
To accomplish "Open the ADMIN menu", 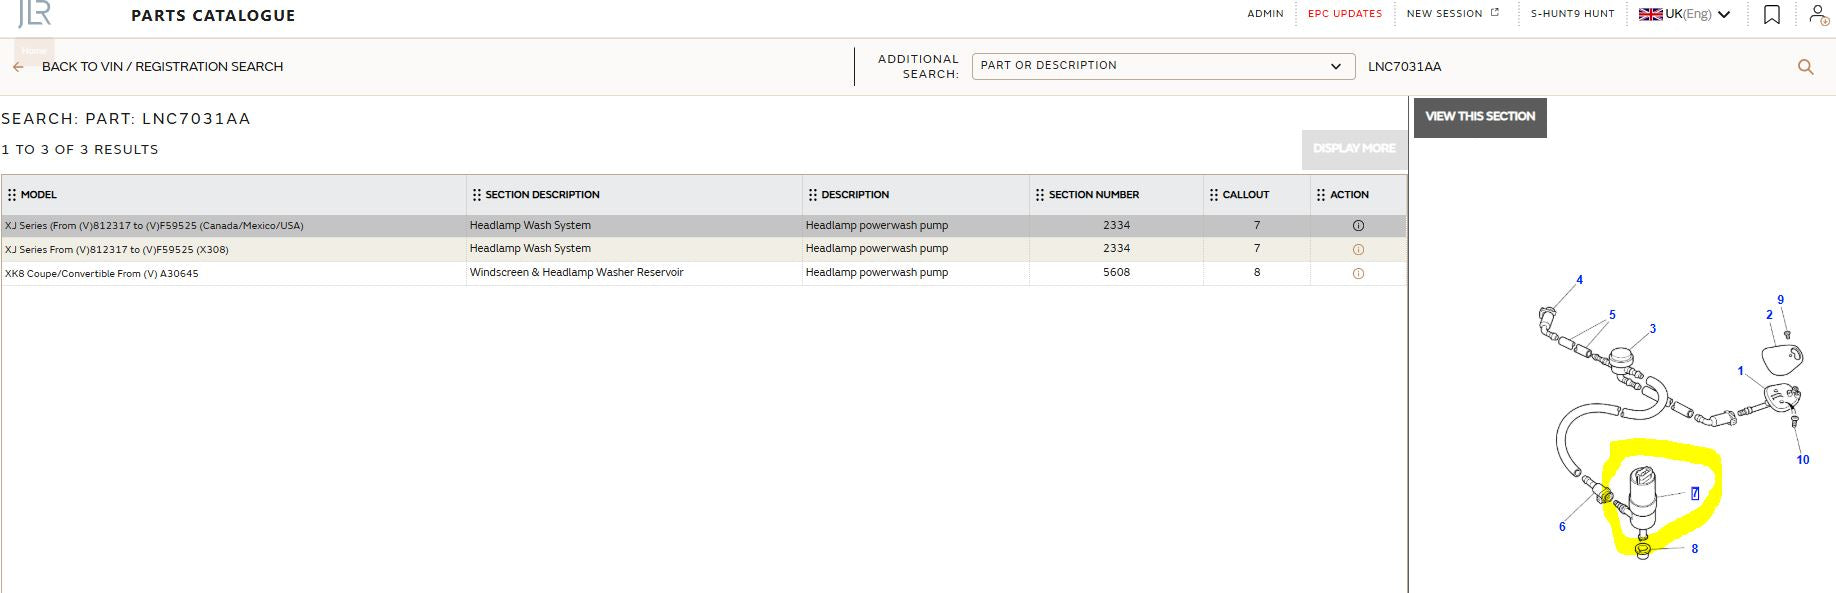I will pyautogui.click(x=1265, y=14).
